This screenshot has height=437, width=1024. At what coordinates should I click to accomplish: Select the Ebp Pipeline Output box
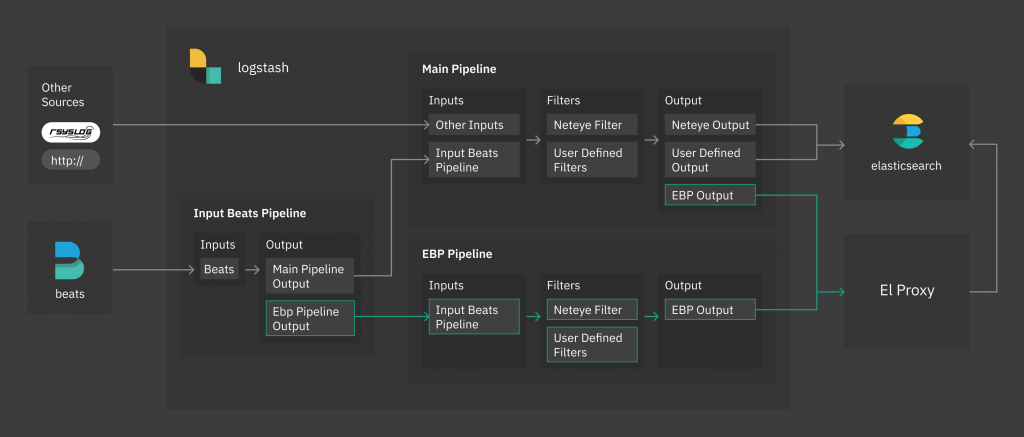pos(310,318)
